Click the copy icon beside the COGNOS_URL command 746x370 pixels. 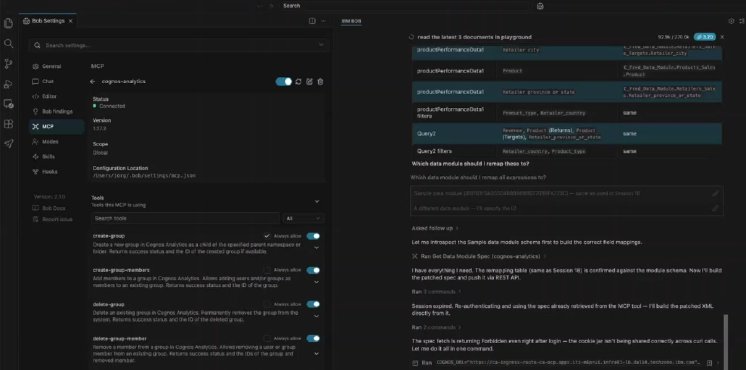709,363
